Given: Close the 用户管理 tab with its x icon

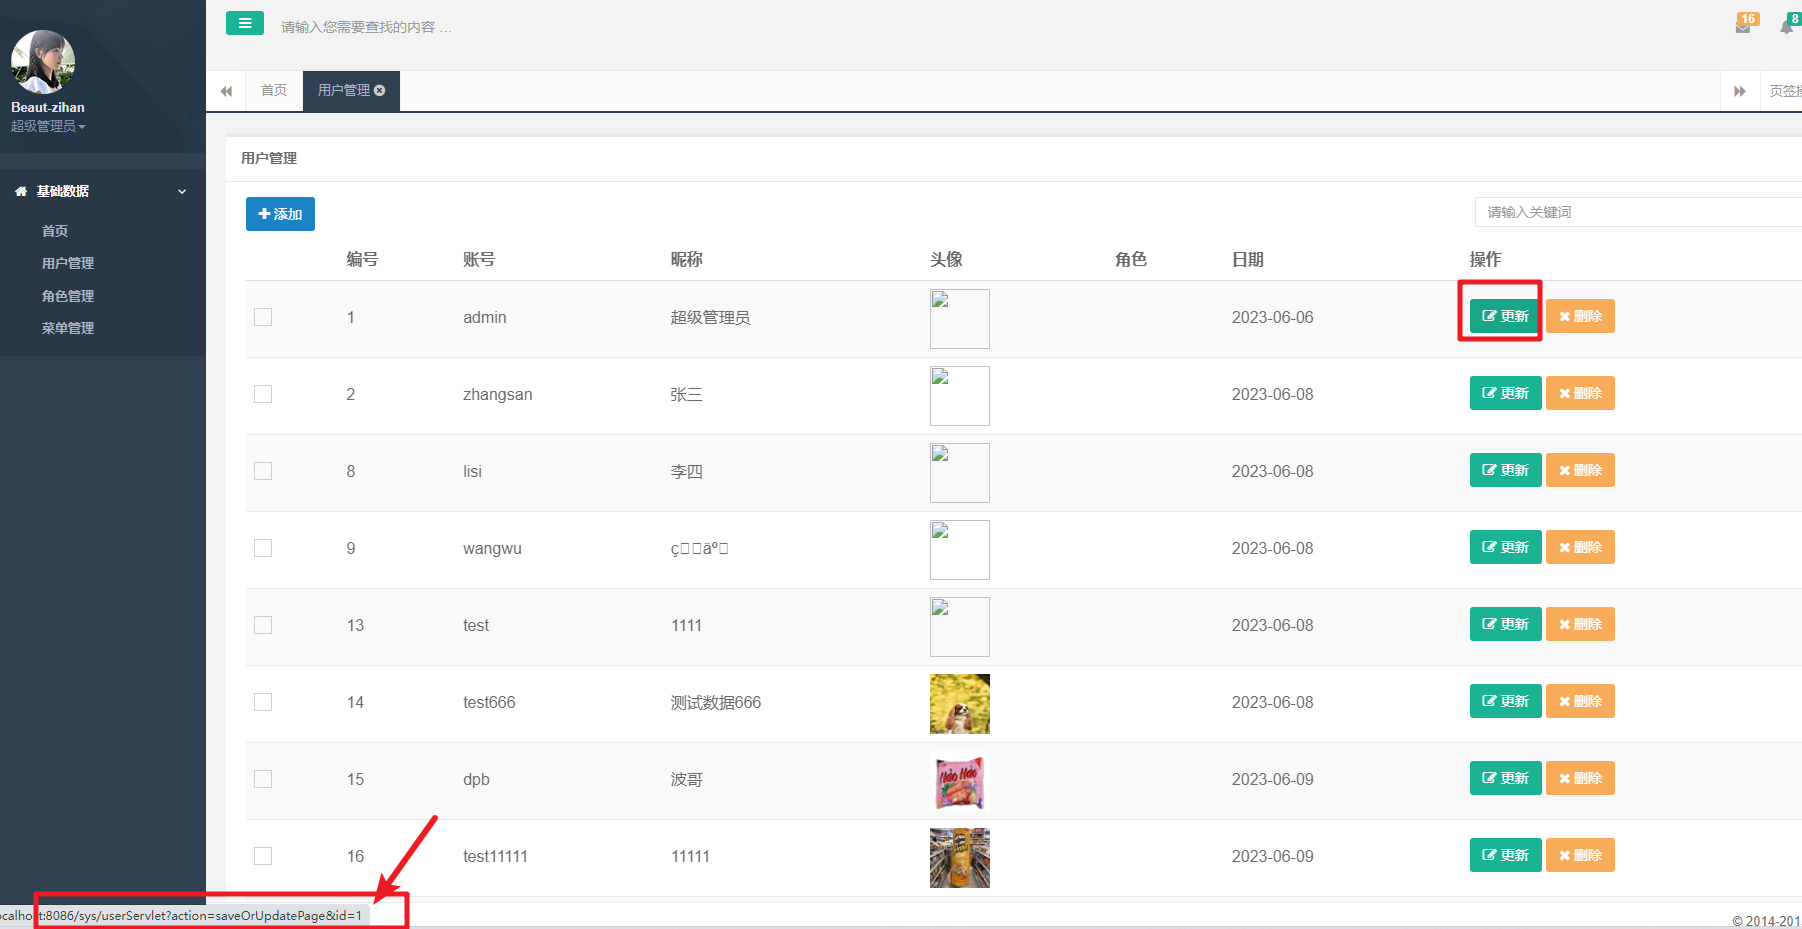Looking at the screenshot, I should coord(380,90).
